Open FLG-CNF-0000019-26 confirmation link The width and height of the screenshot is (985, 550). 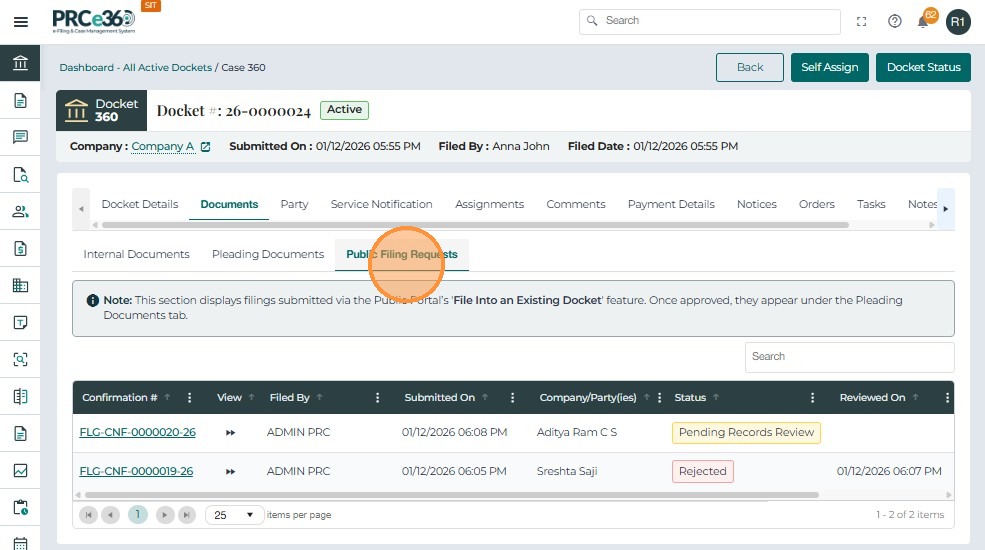coord(136,471)
